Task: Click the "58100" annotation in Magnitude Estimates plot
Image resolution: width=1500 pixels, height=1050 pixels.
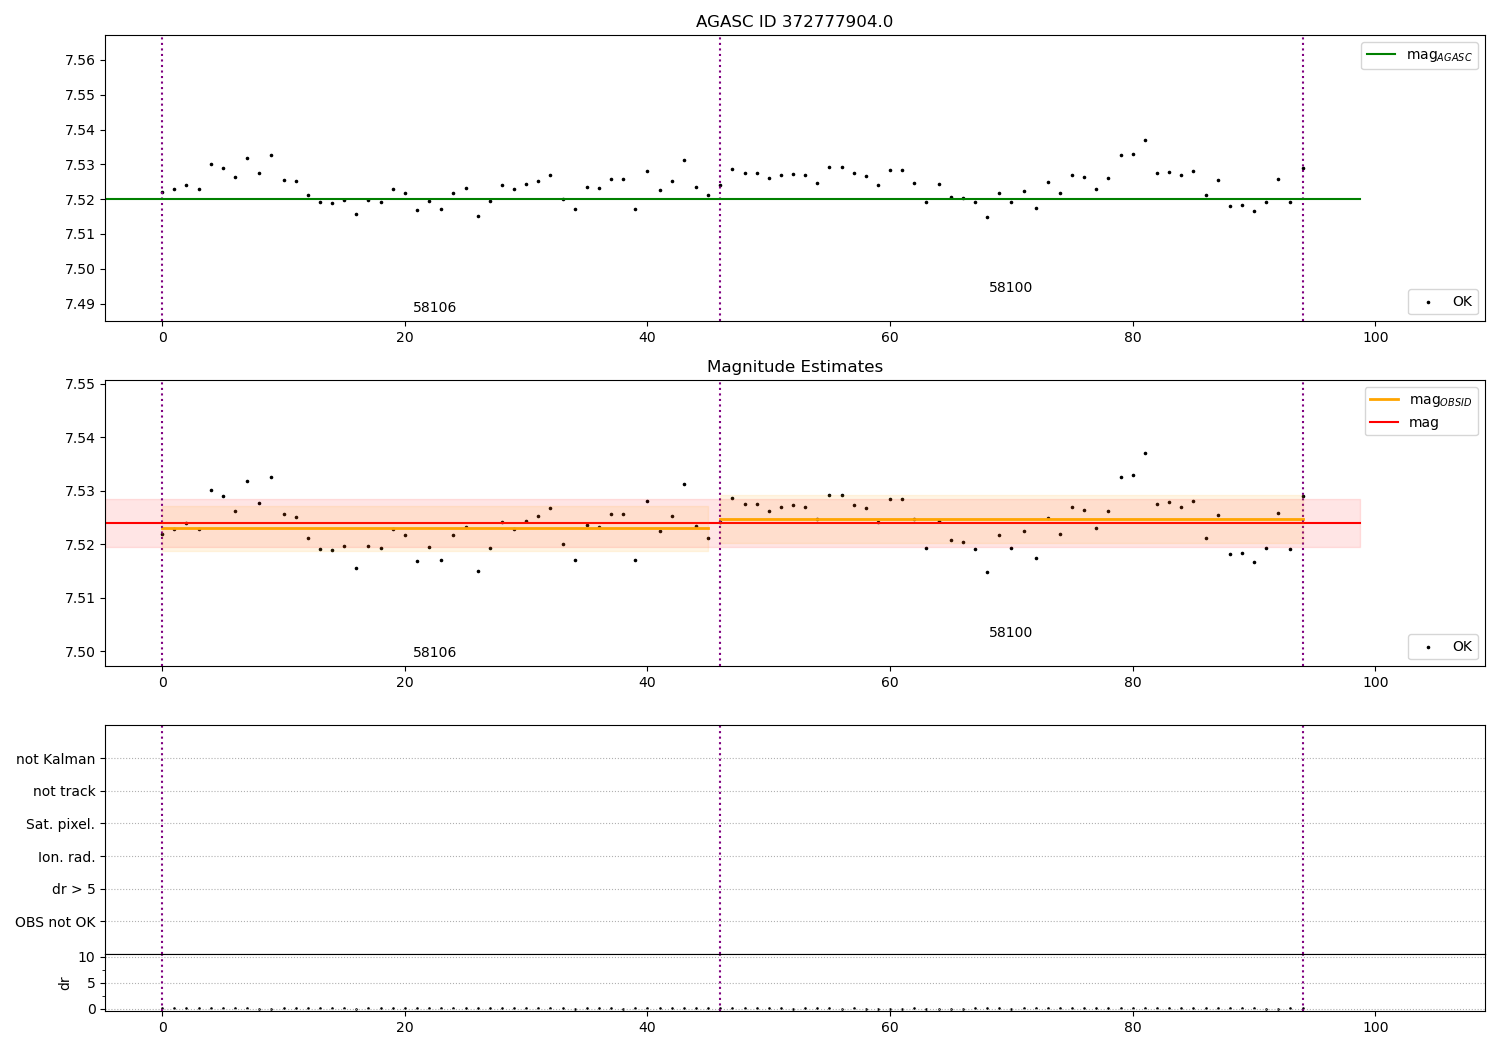Action: [x=1010, y=633]
